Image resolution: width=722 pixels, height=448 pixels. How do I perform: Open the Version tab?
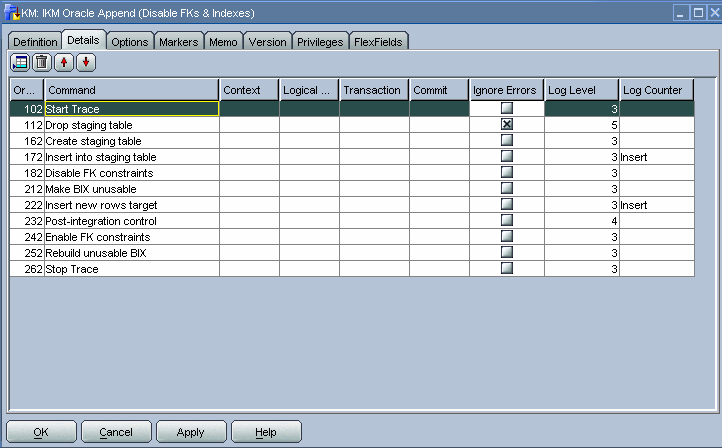tap(268, 41)
